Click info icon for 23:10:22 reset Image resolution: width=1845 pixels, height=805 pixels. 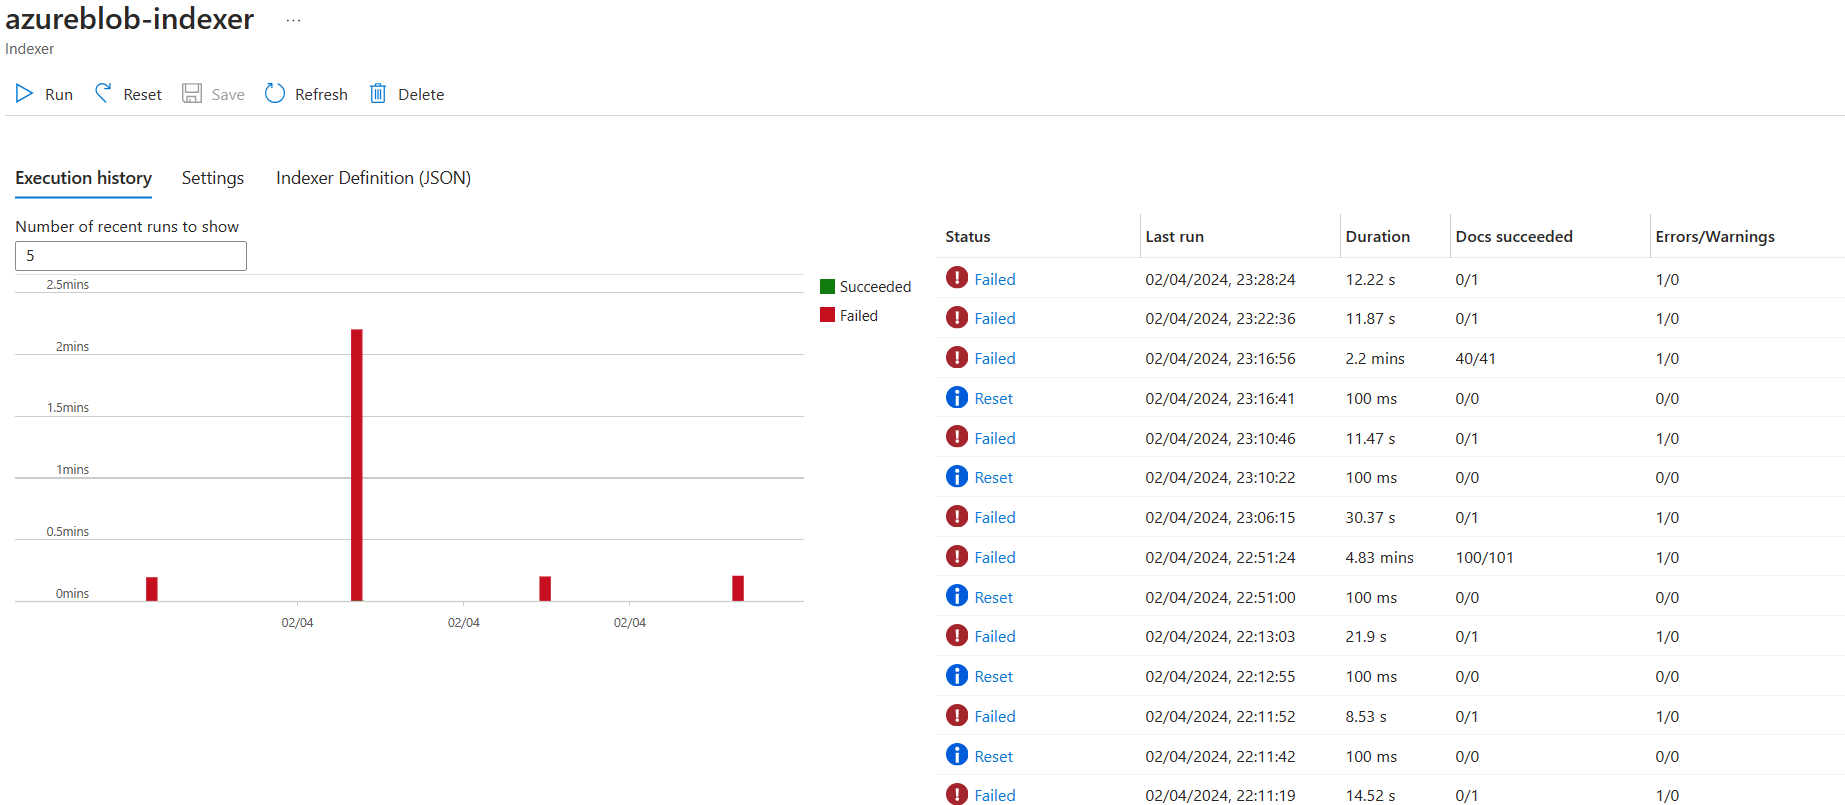click(957, 476)
